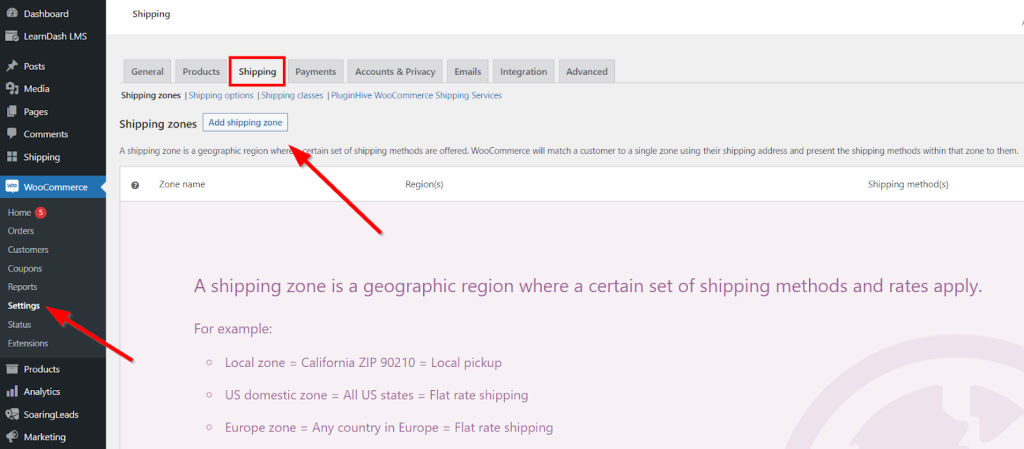Image resolution: width=1024 pixels, height=449 pixels.
Task: Click the Dashboard gauge icon
Action: pos(12,13)
